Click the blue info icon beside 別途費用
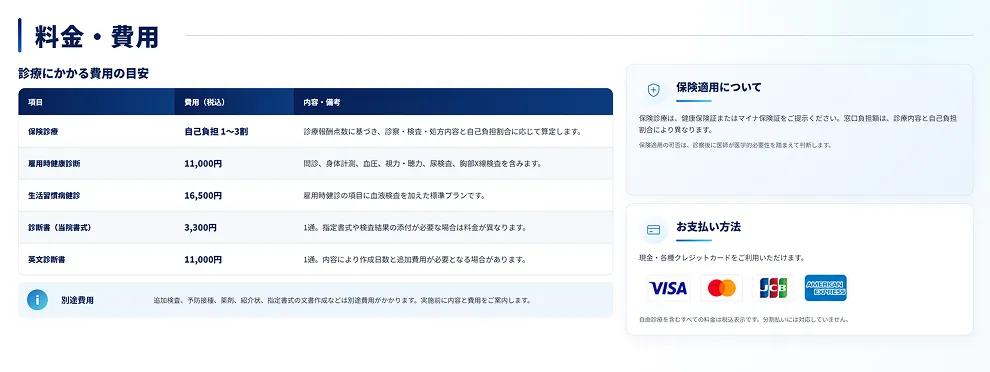The width and height of the screenshot is (990, 372). tap(37, 300)
